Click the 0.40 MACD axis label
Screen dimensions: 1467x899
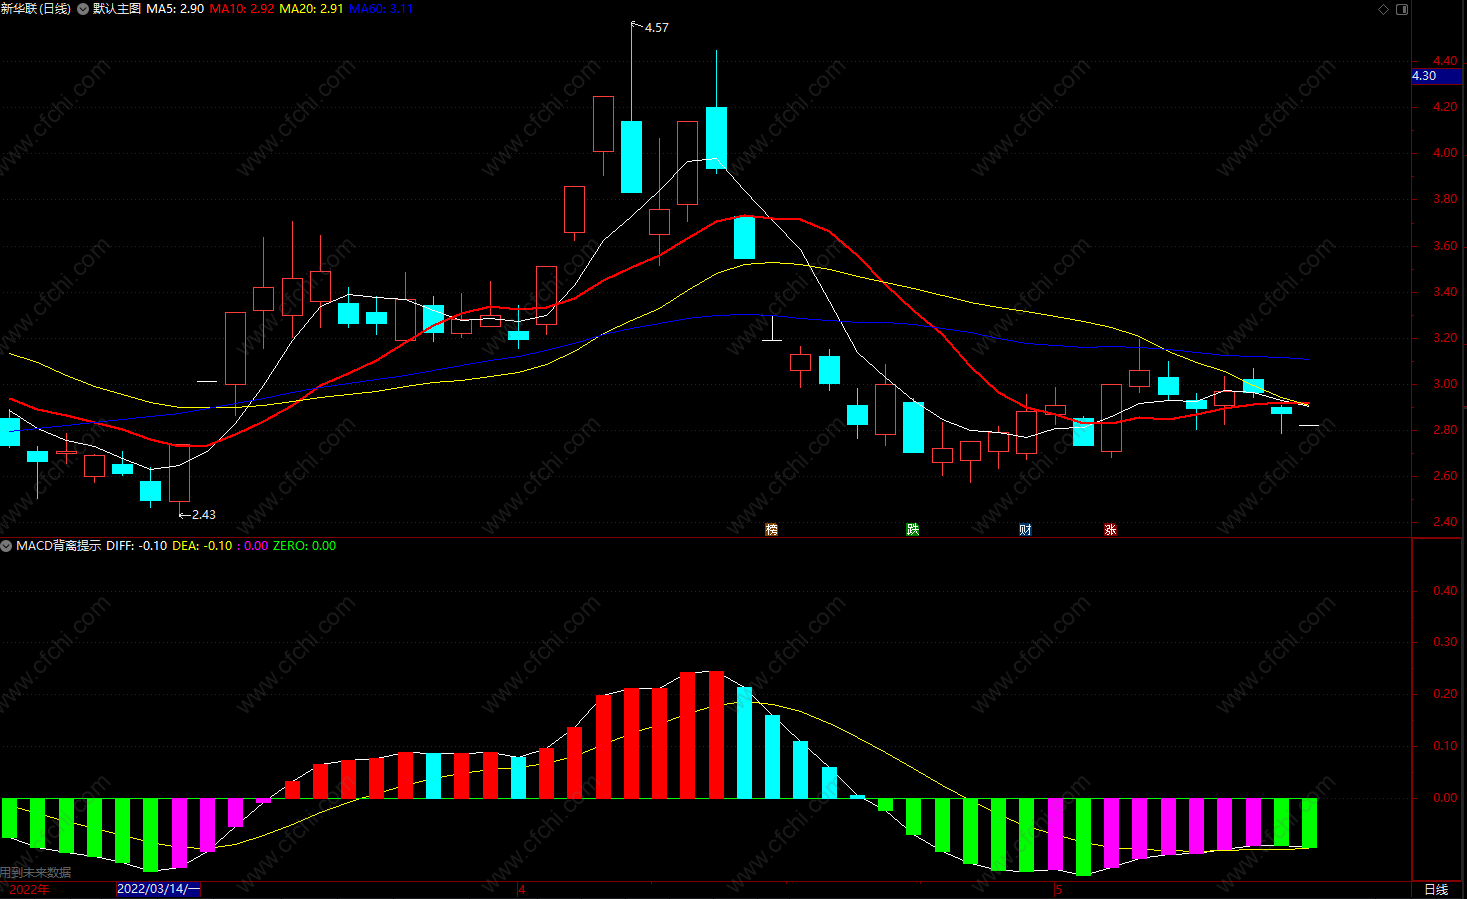coord(1445,591)
